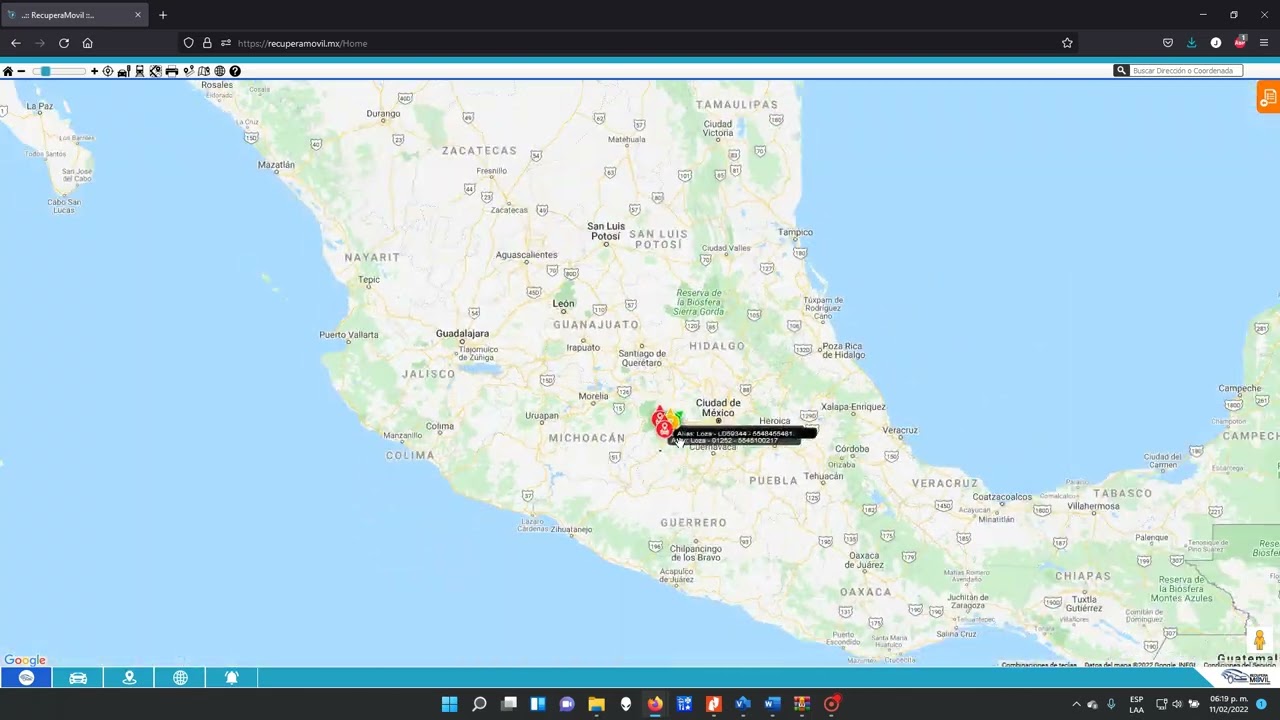Click the home icon in the map toolbar

pyautogui.click(x=8, y=71)
